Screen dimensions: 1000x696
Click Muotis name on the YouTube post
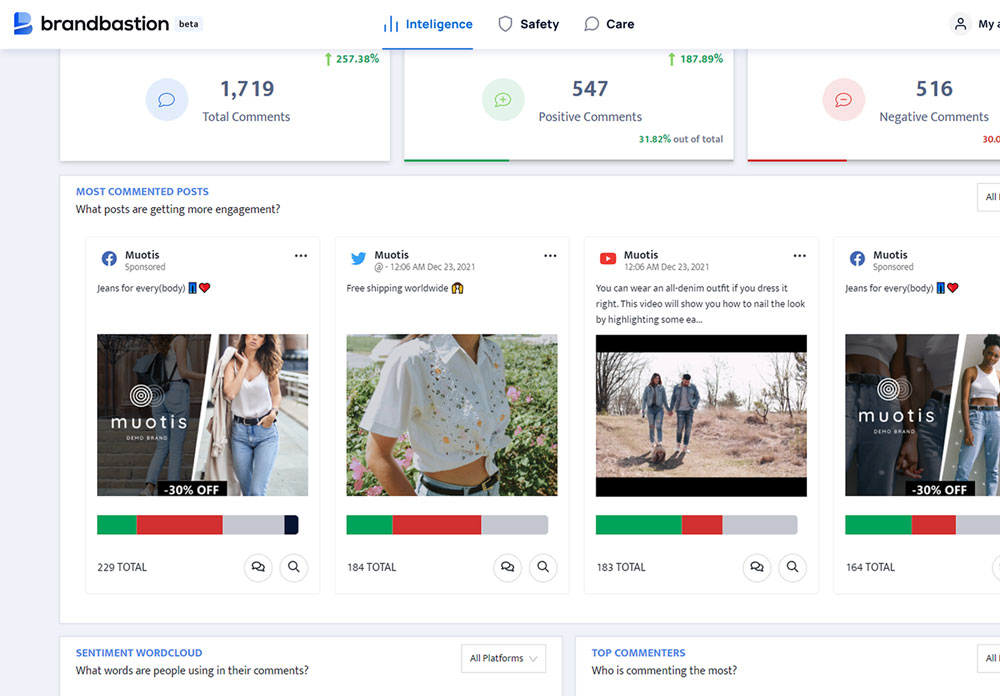[641, 255]
